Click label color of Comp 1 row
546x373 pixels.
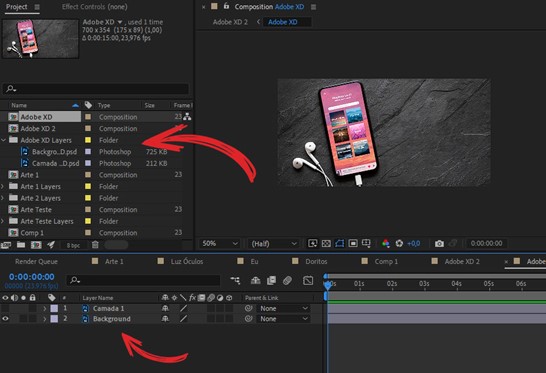coord(88,232)
